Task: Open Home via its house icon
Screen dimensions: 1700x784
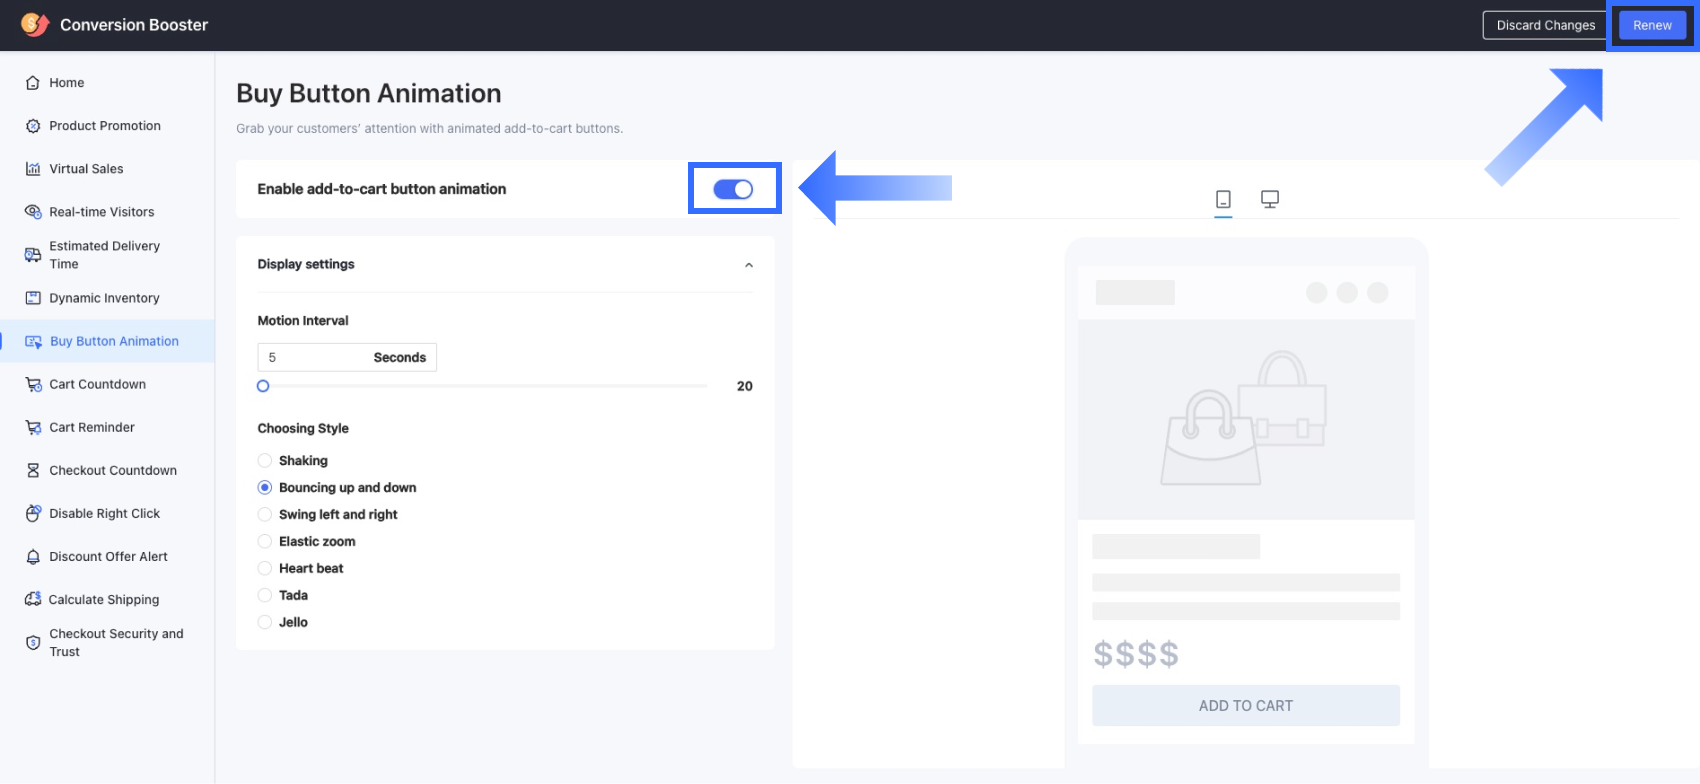Action: click(33, 83)
